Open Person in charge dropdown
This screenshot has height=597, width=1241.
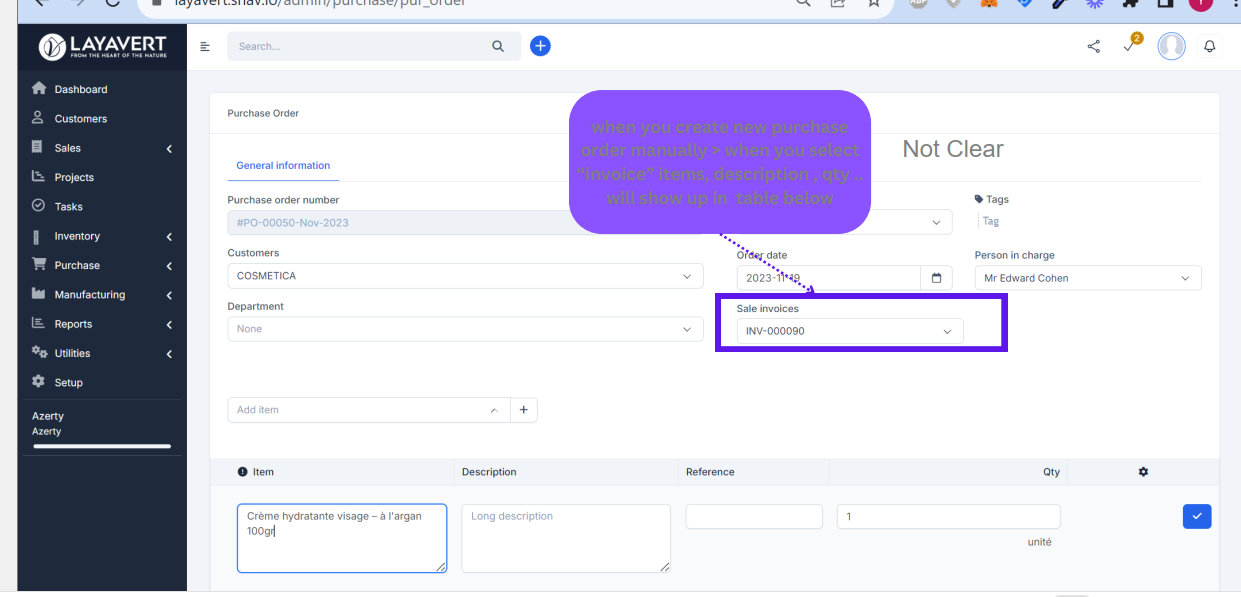1087,278
